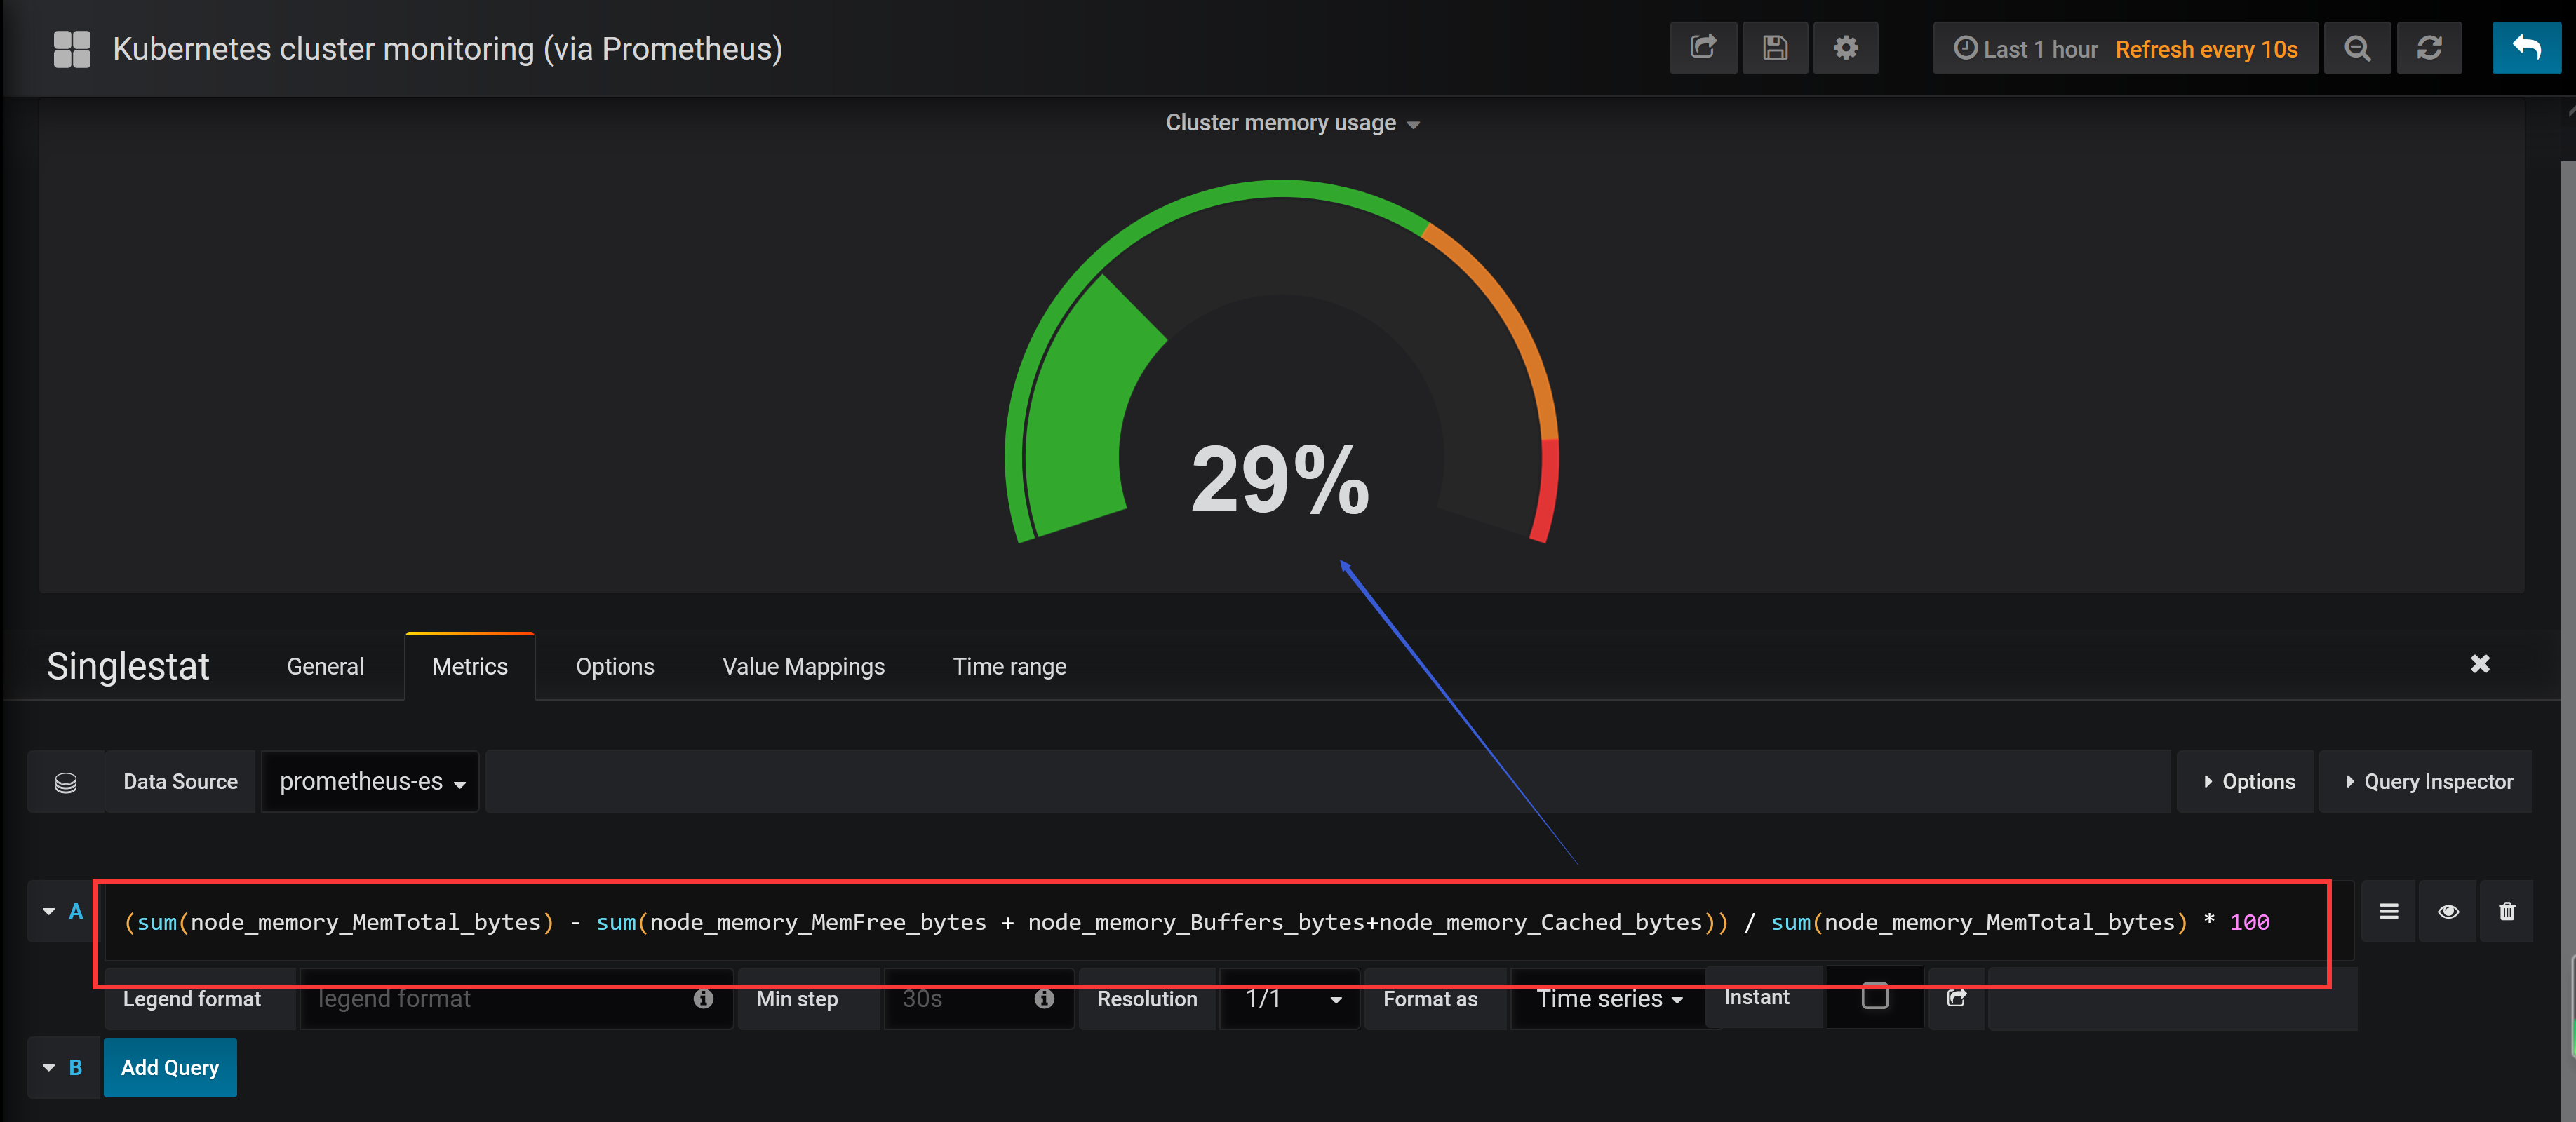Open query A hamburger menu icon
The image size is (2576, 1122).
(2388, 911)
